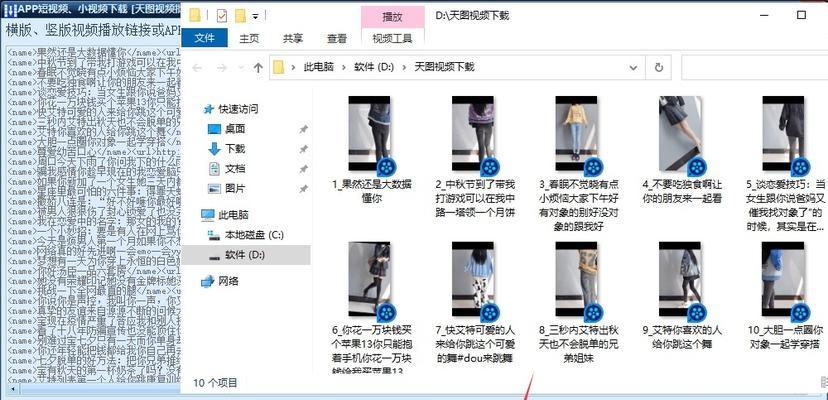The height and width of the screenshot is (400, 828).
Task: Click the folder icon in the address bar
Action: (278, 67)
